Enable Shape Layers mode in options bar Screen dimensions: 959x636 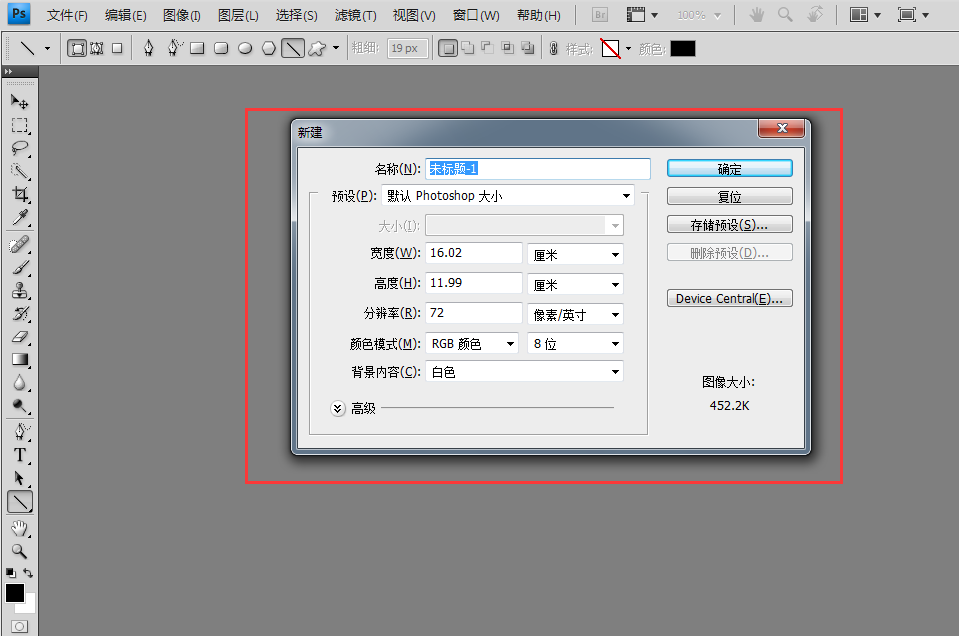[x=77, y=48]
